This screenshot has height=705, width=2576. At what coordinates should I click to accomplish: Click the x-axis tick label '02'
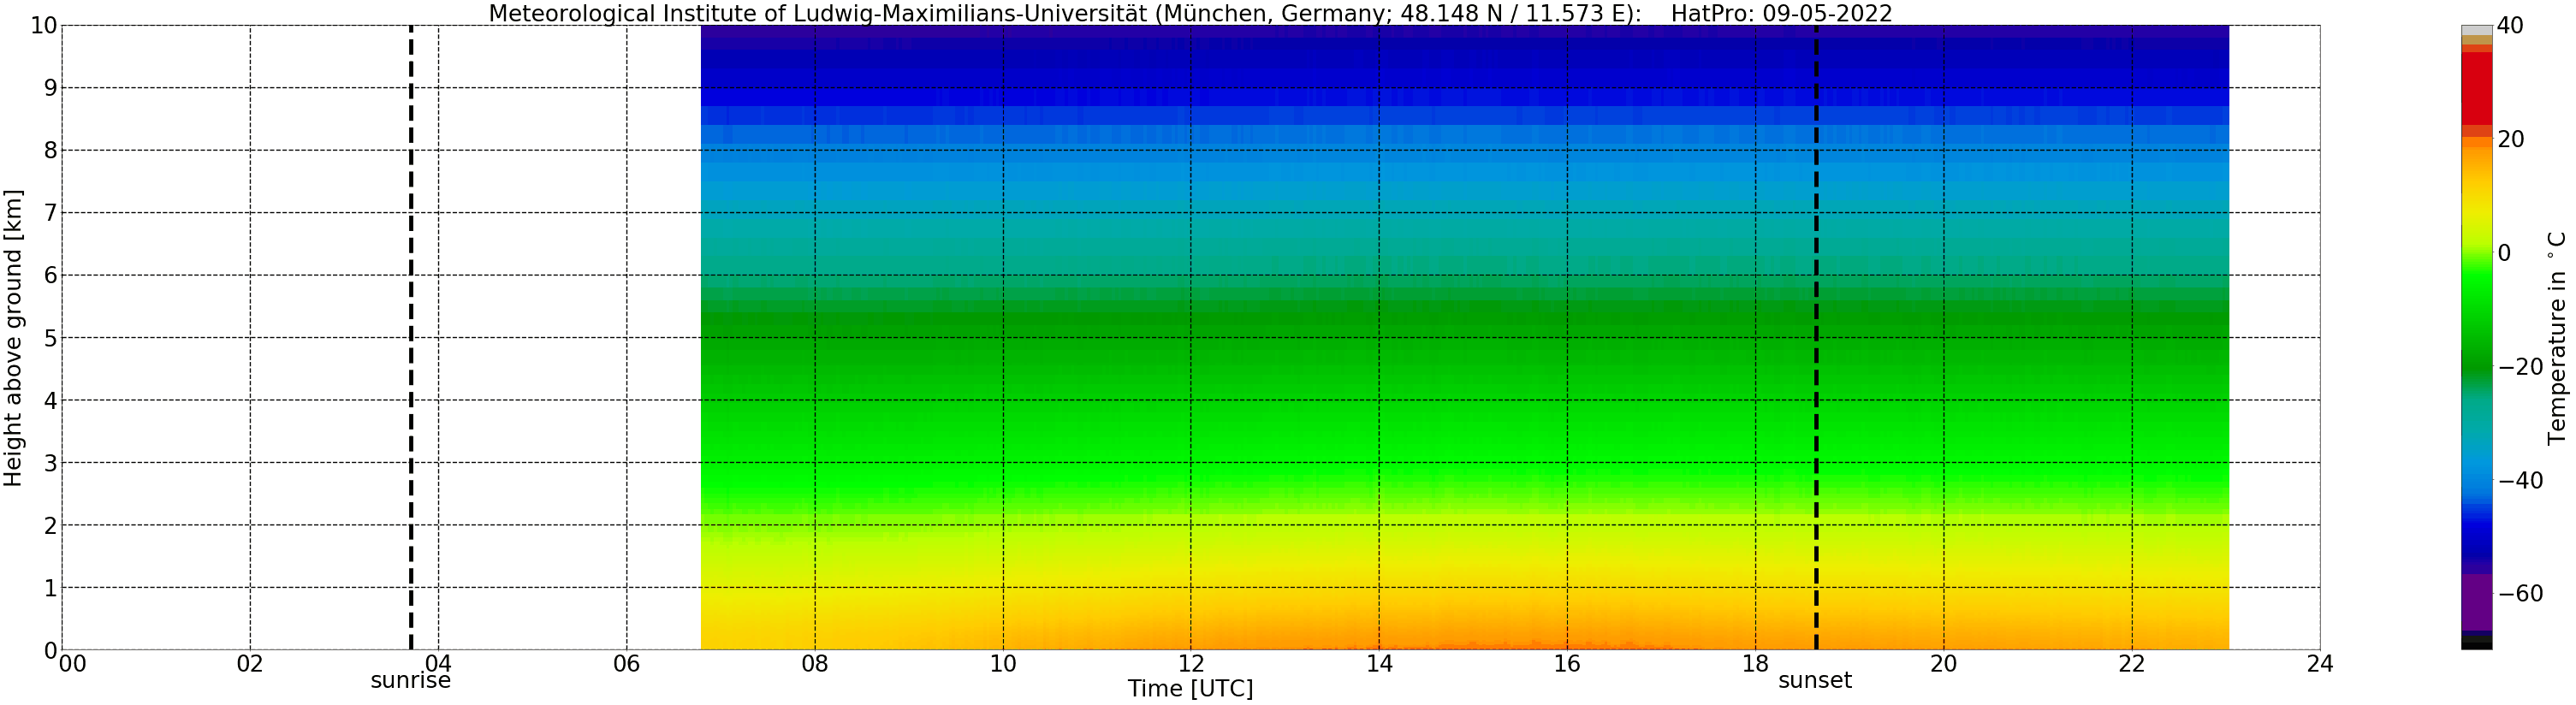[x=250, y=664]
